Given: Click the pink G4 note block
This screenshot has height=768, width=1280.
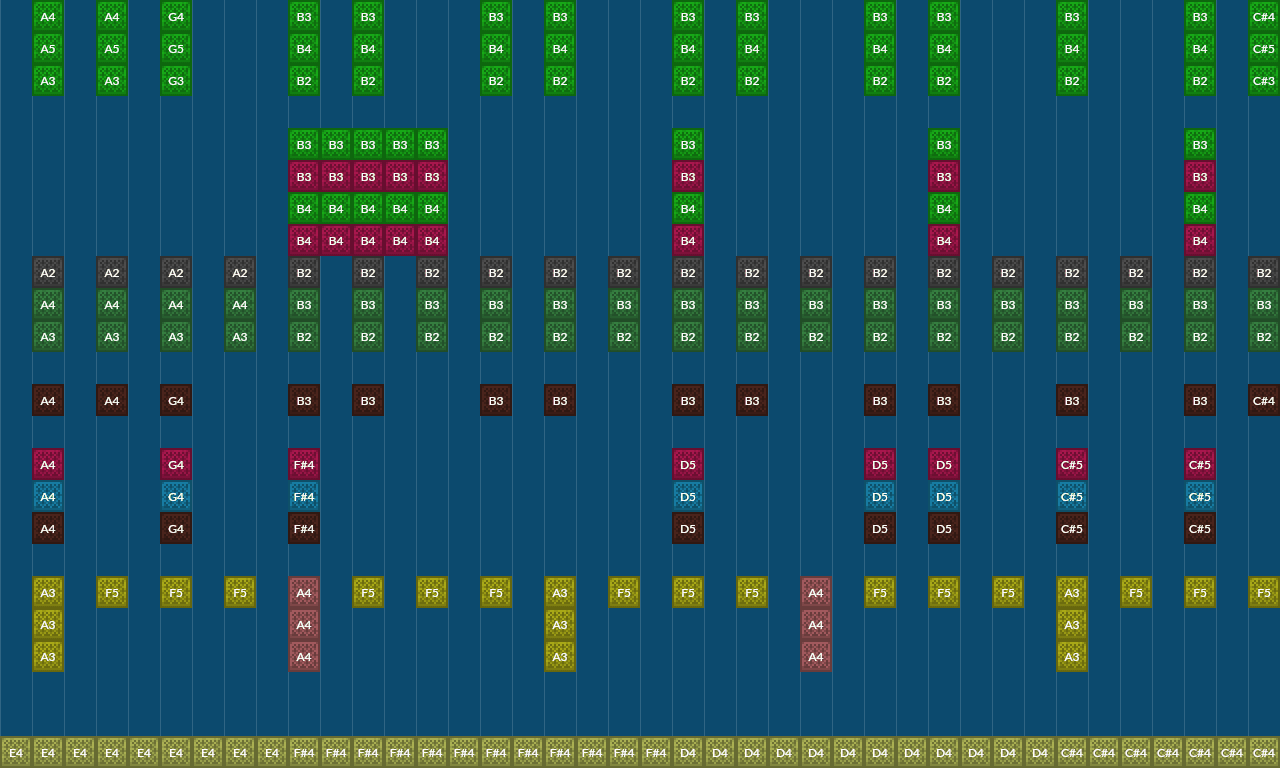Looking at the screenshot, I should tap(176, 464).
